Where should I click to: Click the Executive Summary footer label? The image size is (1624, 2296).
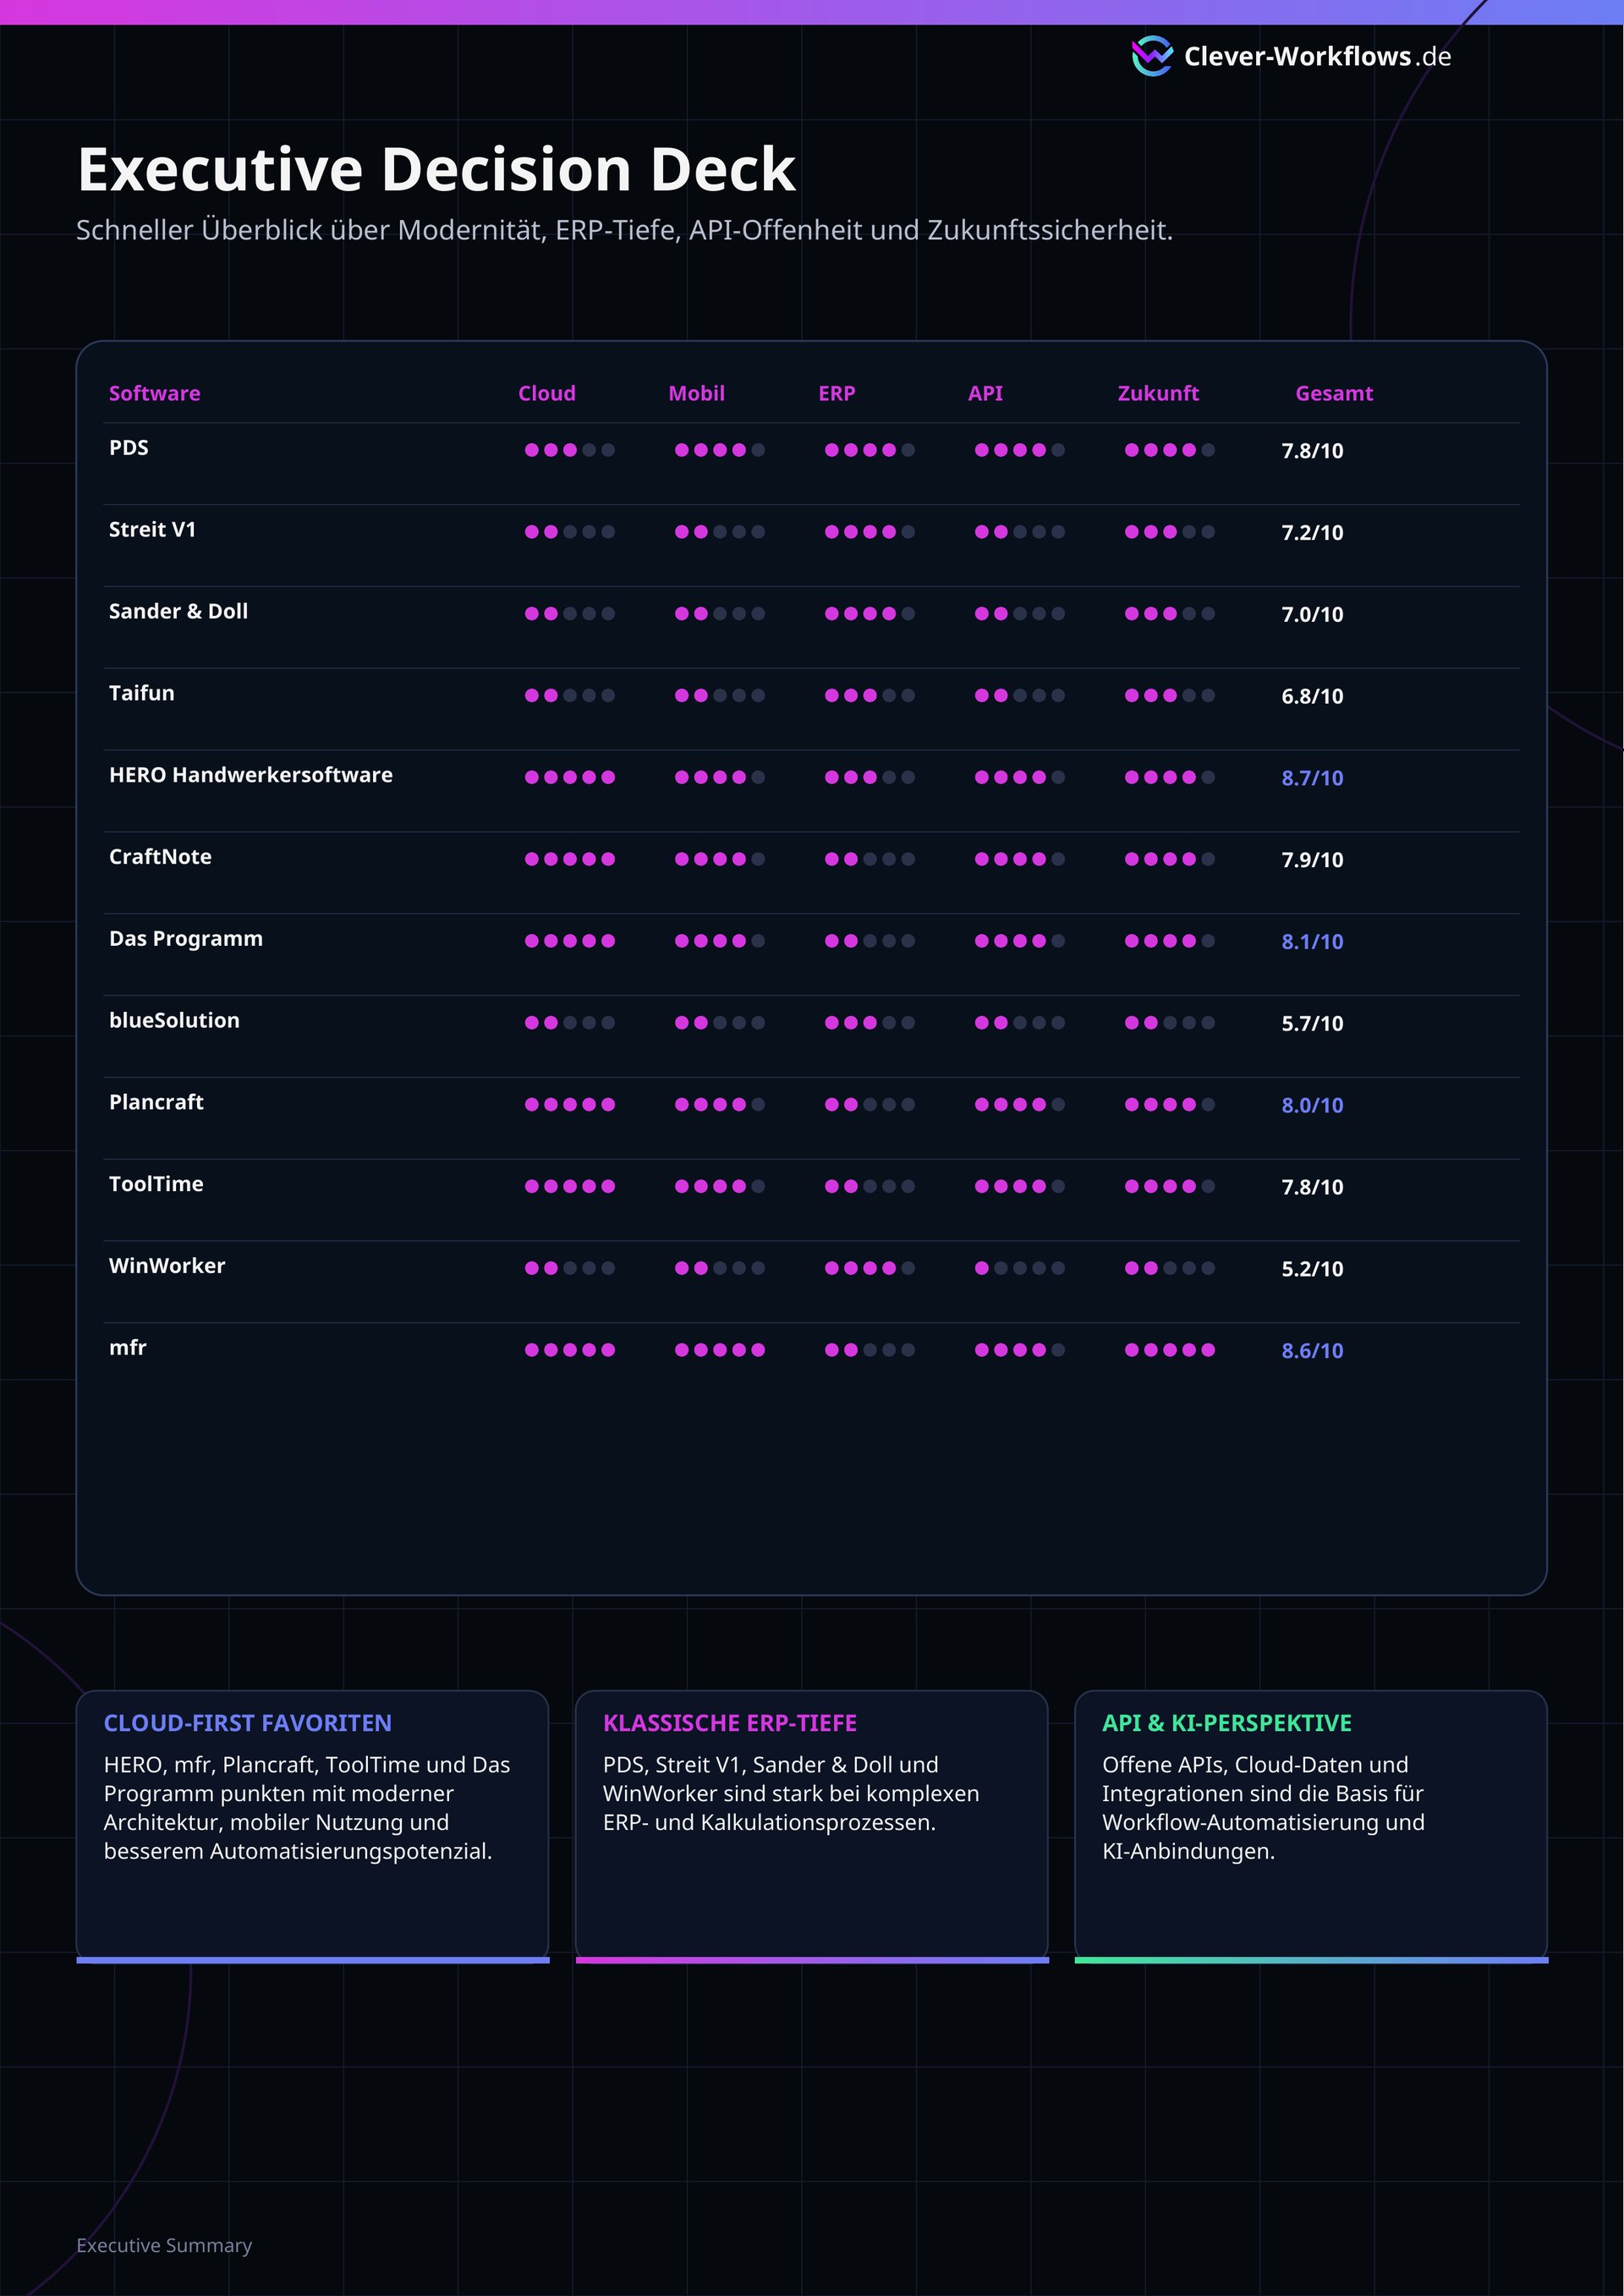coord(164,2245)
